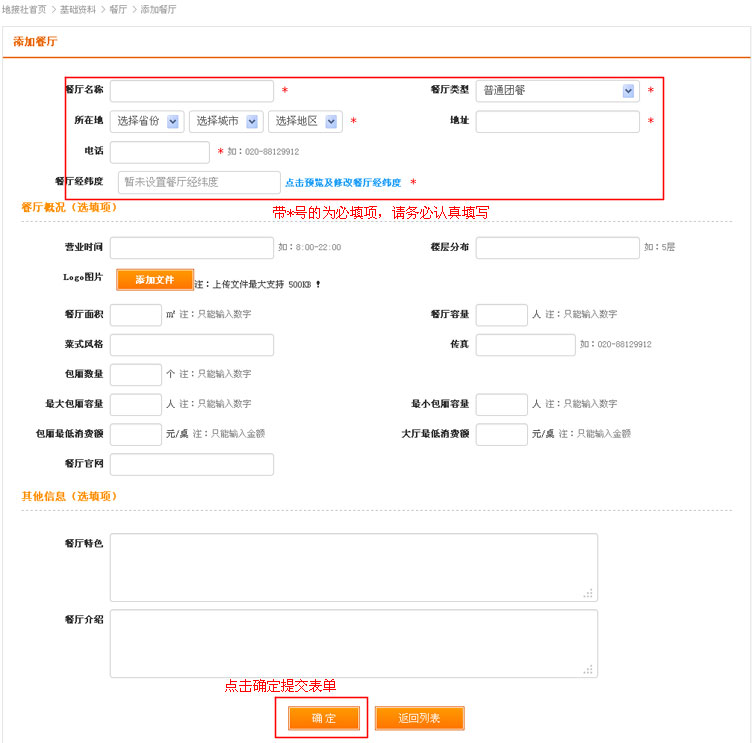Click the 返回列表 button
Image resolution: width=755 pixels, height=743 pixels.
(419, 718)
